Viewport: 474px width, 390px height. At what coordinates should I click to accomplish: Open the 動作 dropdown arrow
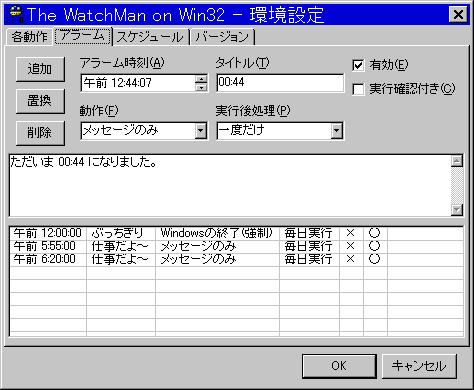(x=201, y=131)
